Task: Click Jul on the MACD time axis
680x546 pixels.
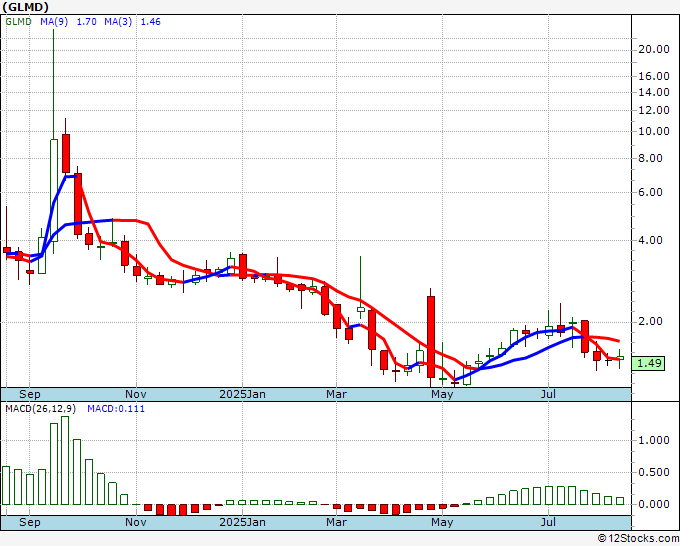Action: click(549, 522)
